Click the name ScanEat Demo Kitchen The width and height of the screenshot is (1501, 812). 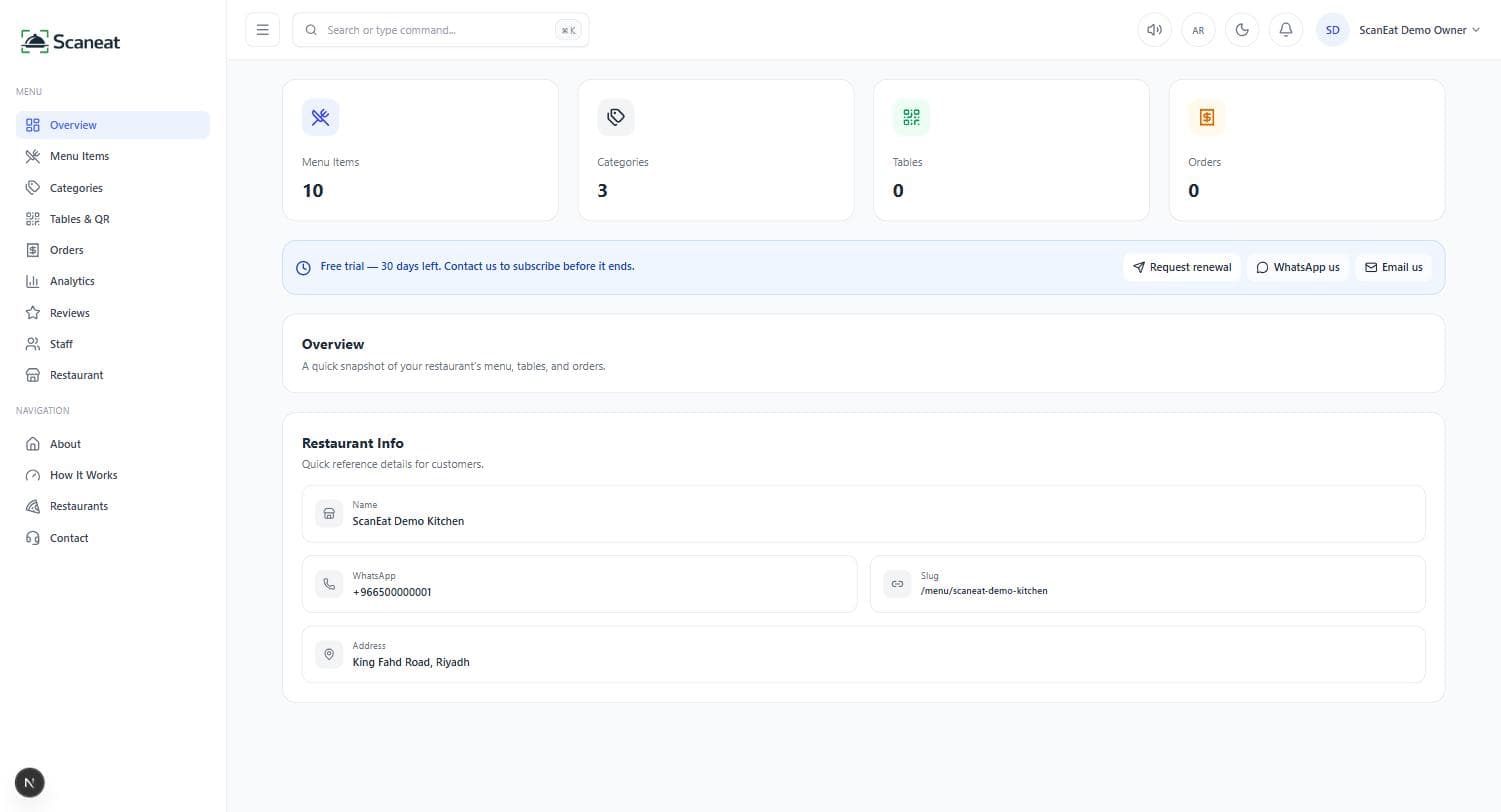coord(408,521)
